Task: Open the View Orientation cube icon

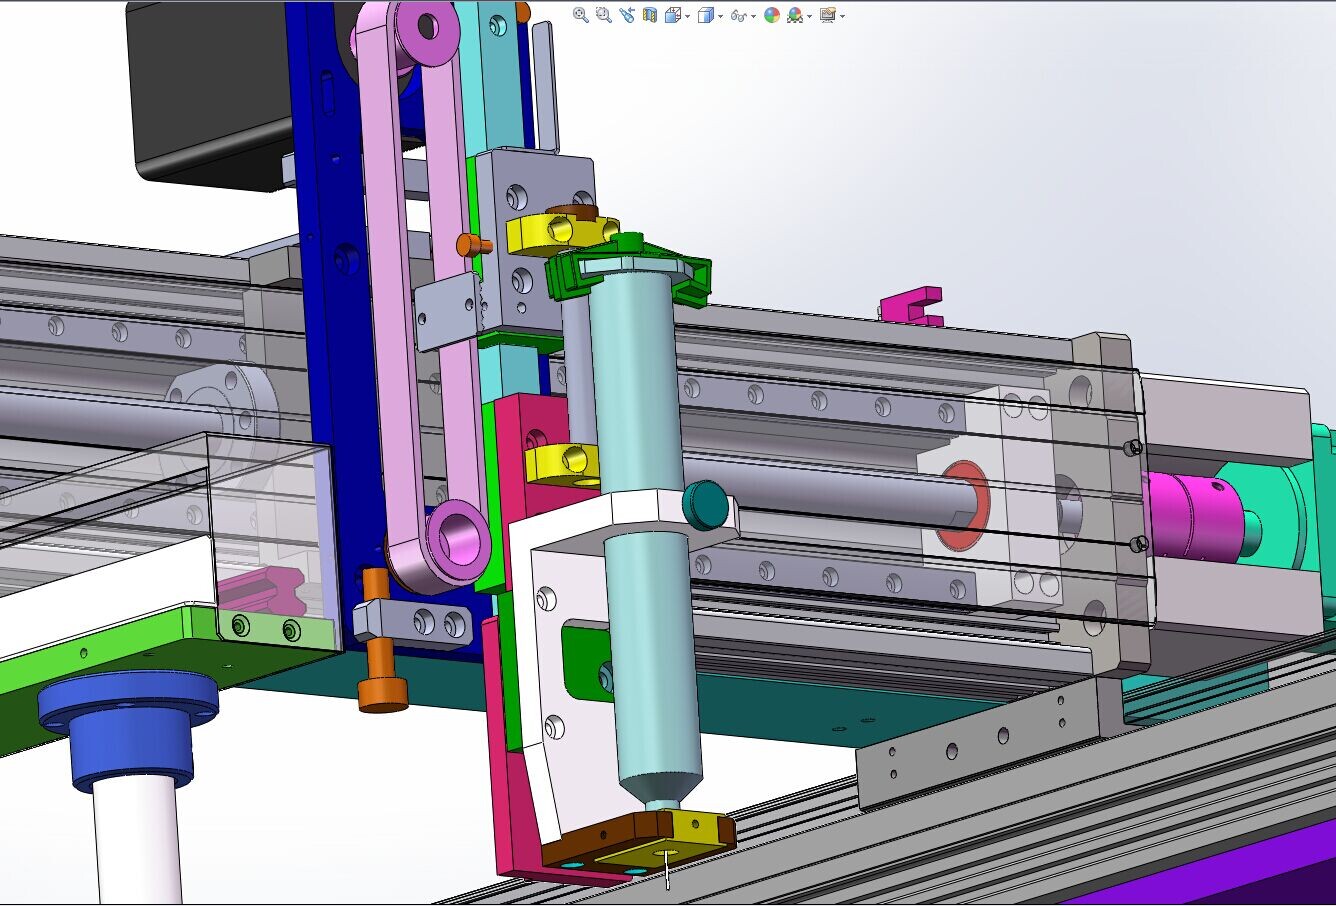Action: pos(672,14)
